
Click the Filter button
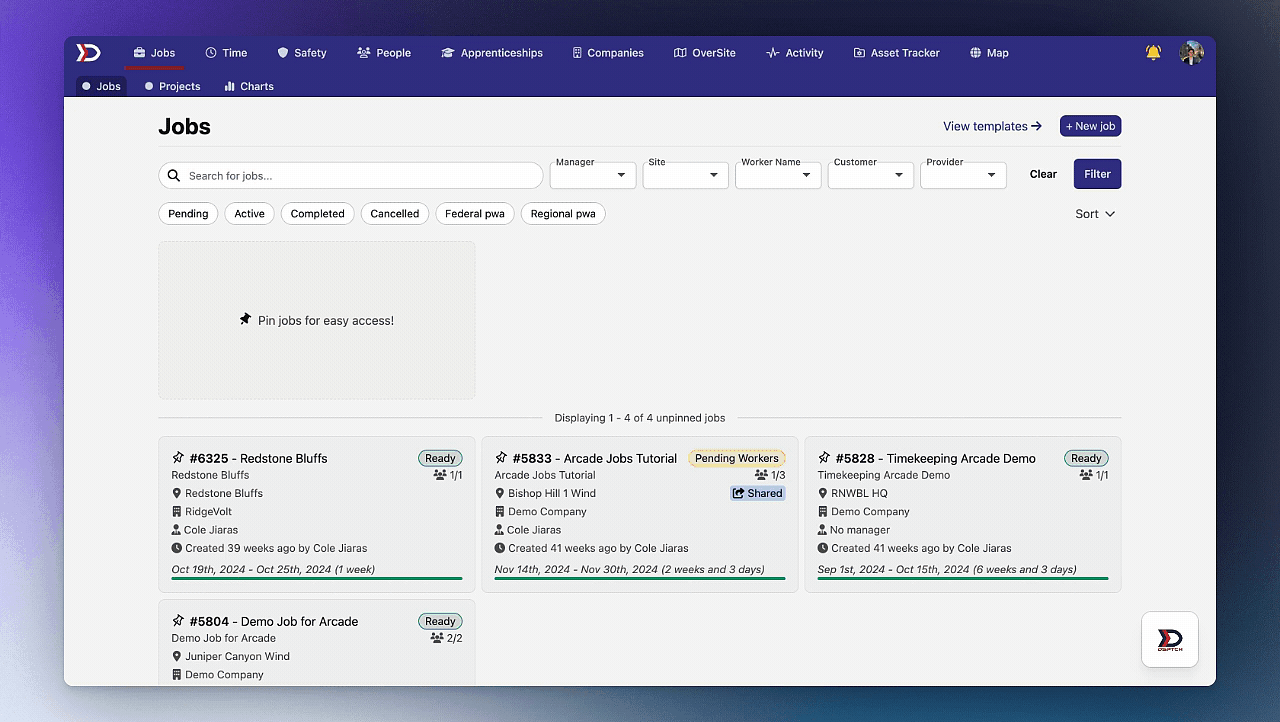click(1097, 174)
